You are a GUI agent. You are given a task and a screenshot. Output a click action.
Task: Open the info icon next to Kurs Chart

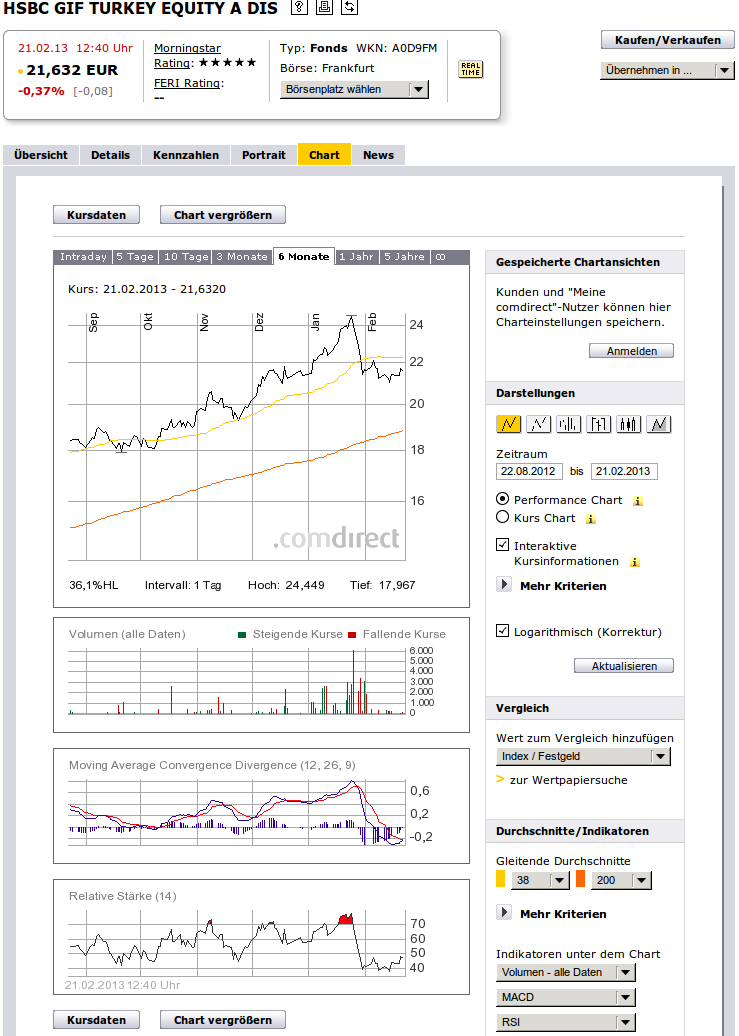(x=591, y=519)
